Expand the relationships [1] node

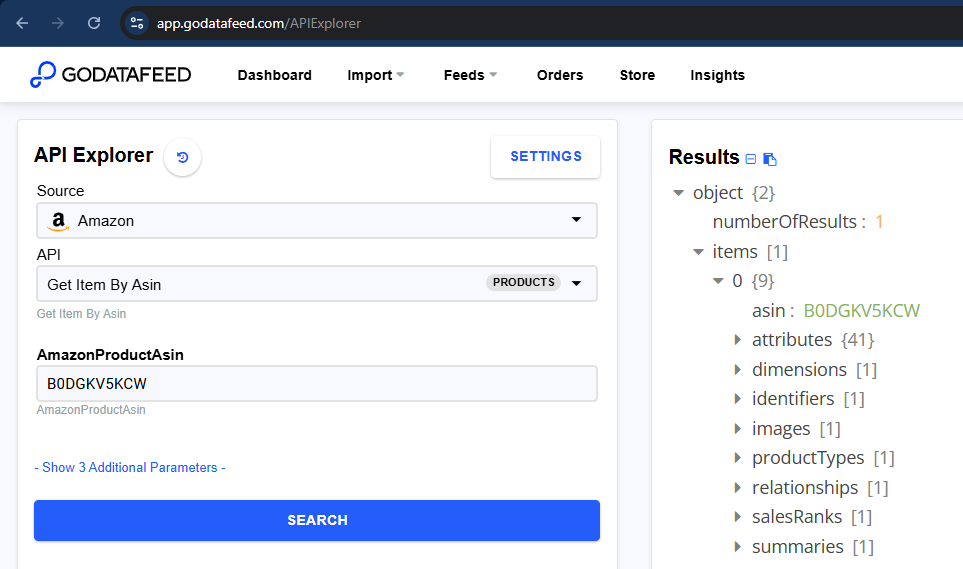tap(738, 487)
